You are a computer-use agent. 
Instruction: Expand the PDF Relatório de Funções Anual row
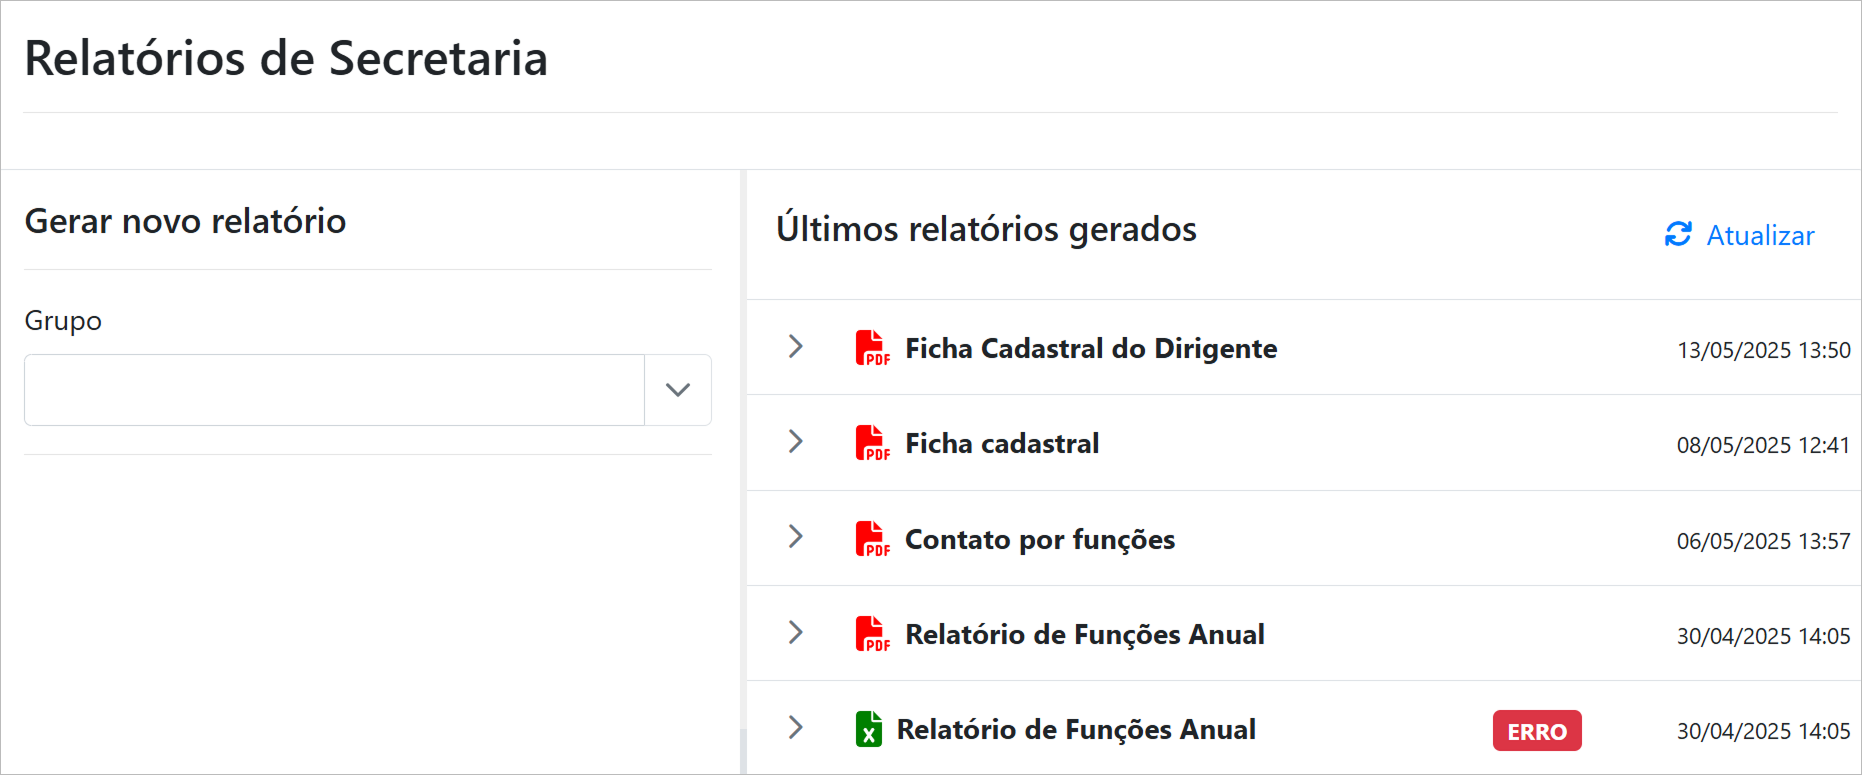tap(796, 632)
